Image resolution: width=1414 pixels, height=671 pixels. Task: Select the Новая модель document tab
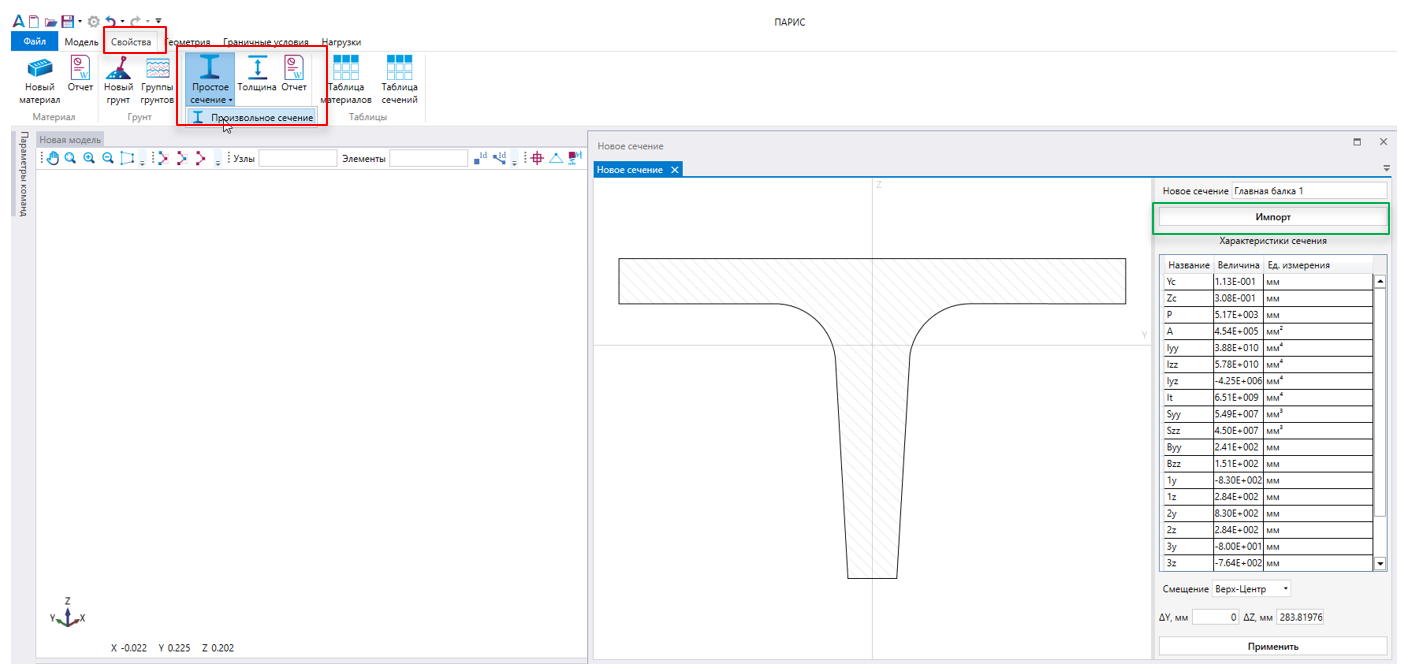(70, 140)
